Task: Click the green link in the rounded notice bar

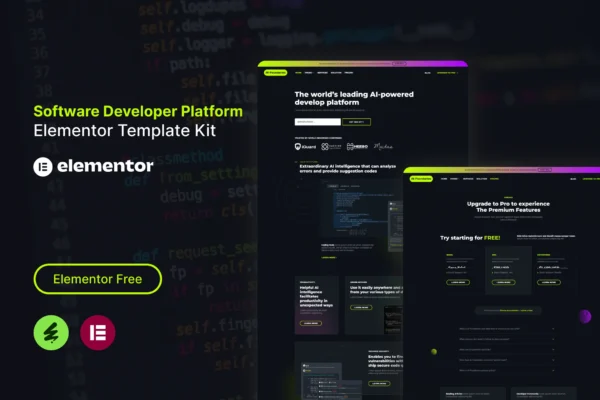Action: pos(516,310)
